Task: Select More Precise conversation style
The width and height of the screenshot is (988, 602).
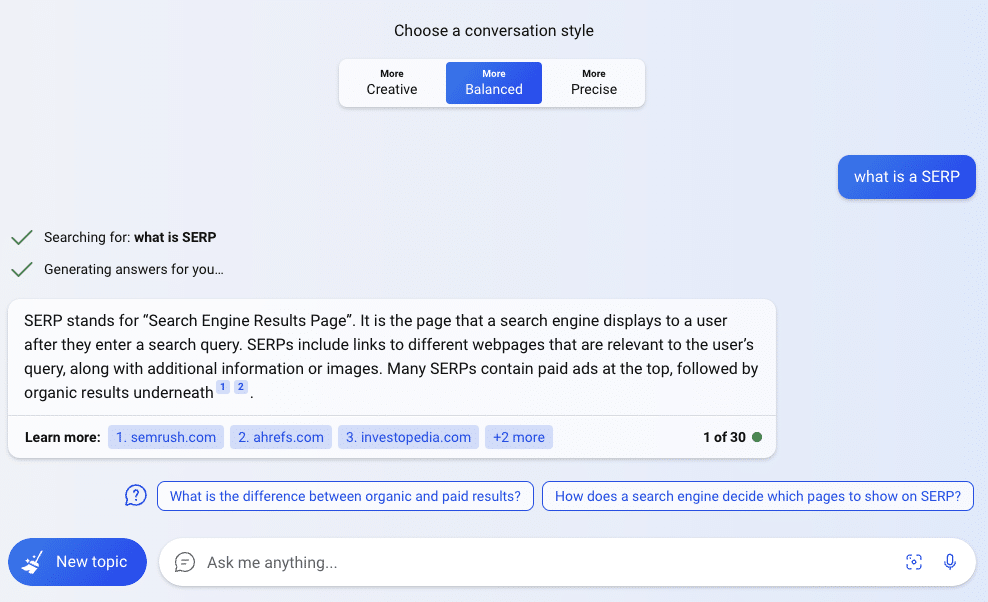Action: click(x=594, y=83)
